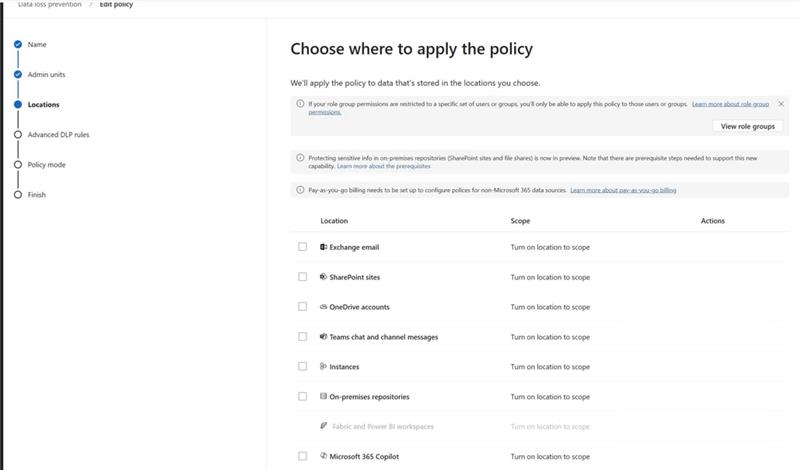The width and height of the screenshot is (800, 470).
Task: Open Learn more about pay-as-you-go billing link
Action: (623, 190)
